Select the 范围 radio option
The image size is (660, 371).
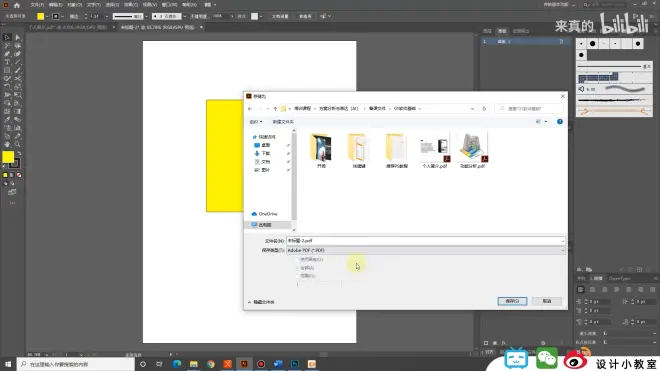tap(298, 276)
